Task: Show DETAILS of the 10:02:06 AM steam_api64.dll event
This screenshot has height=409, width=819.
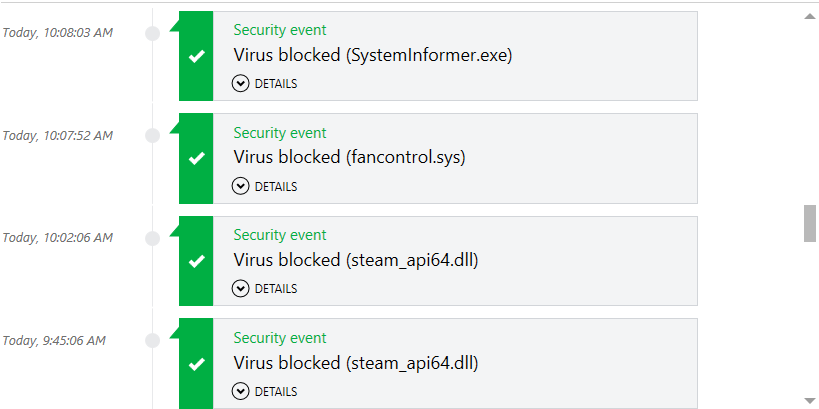Action: pos(265,289)
